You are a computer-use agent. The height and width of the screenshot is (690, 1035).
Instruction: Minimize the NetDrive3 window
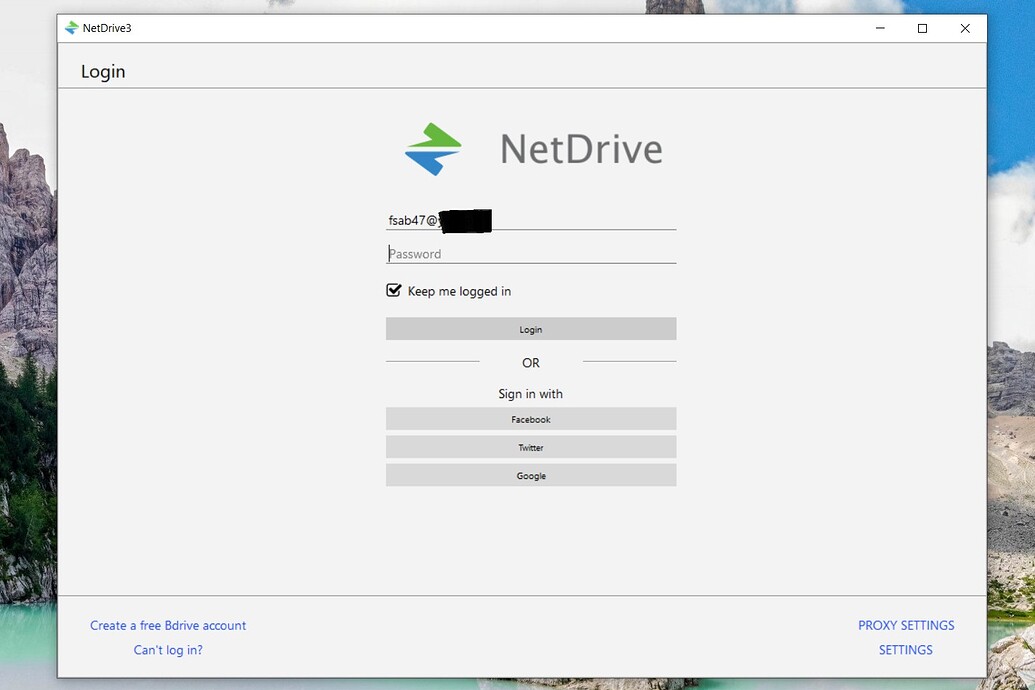[880, 28]
